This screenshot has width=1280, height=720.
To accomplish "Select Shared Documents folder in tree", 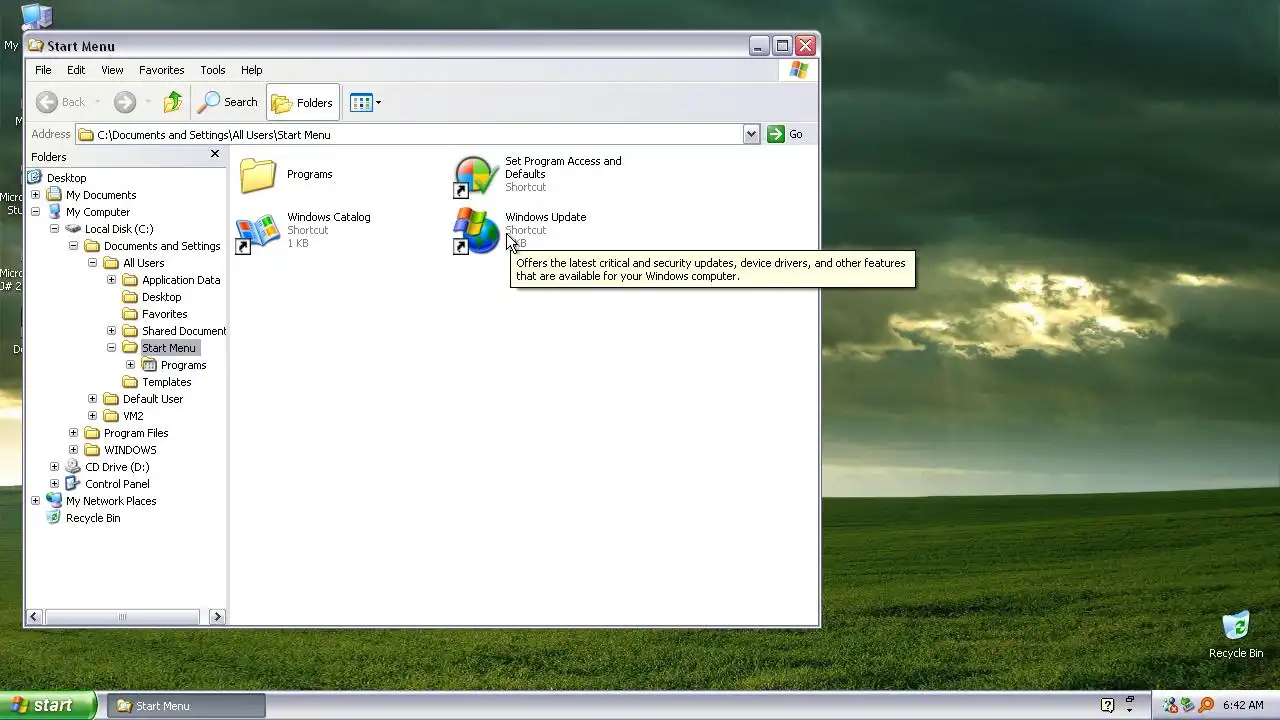I will click(184, 331).
